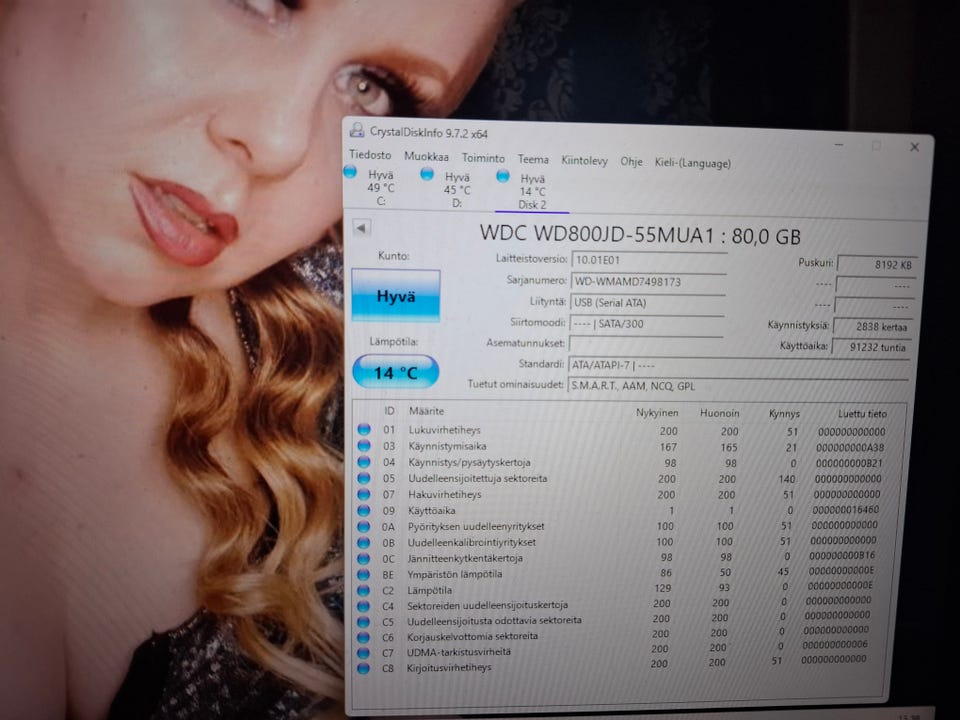Click status icon for Pyörityksen uudelleenyritykset row
This screenshot has height=720, width=960.
pos(364,527)
